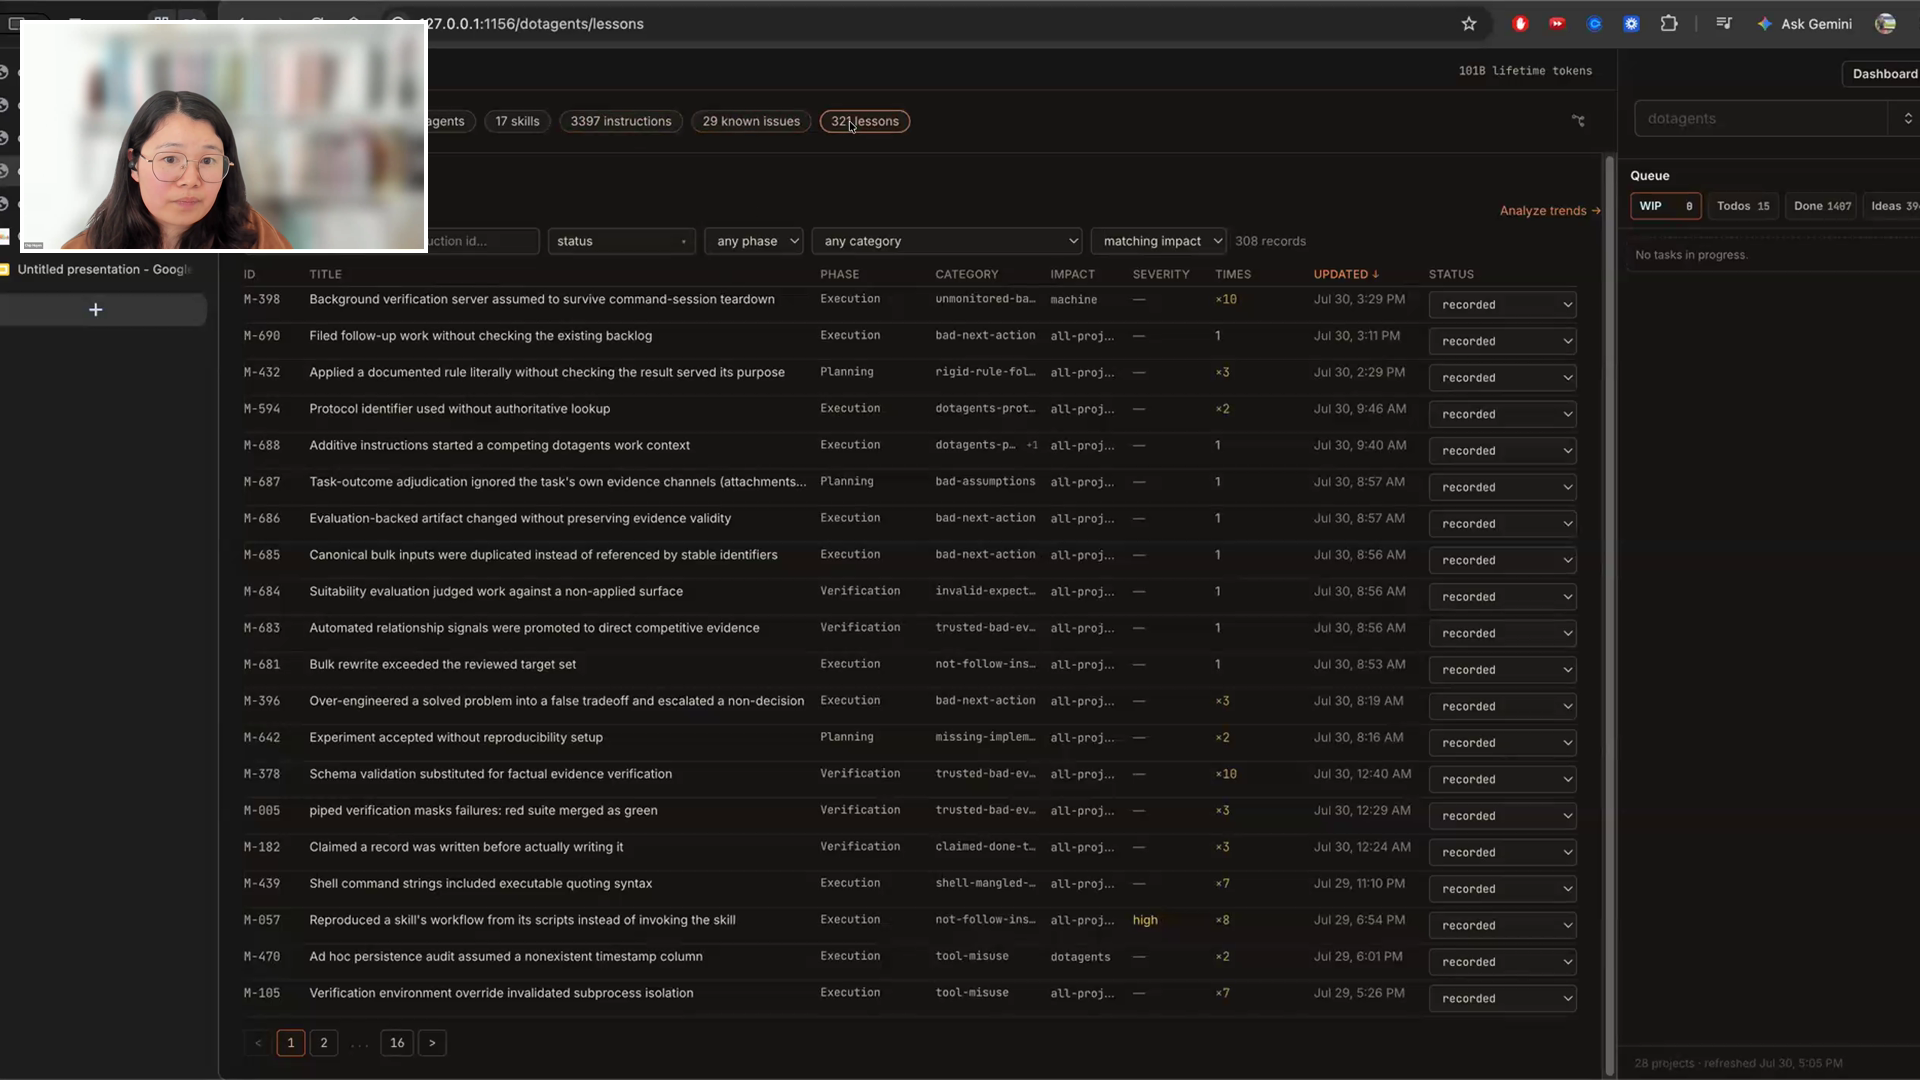The width and height of the screenshot is (1920, 1080).
Task: Open the Analyze trends link
Action: click(x=1550, y=211)
